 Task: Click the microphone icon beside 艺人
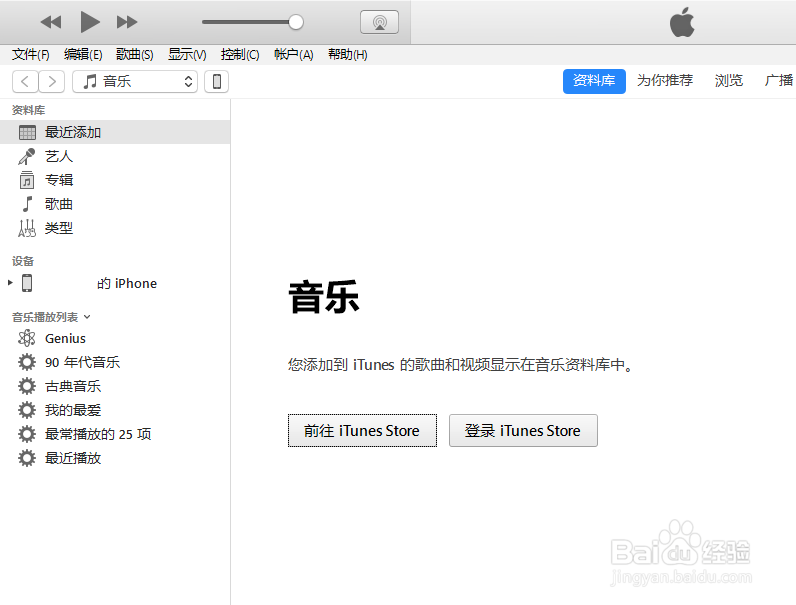click(27, 156)
